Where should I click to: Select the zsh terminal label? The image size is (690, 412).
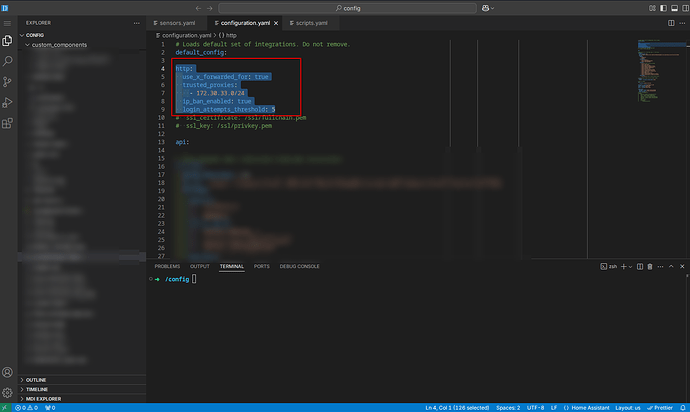tap(609, 266)
